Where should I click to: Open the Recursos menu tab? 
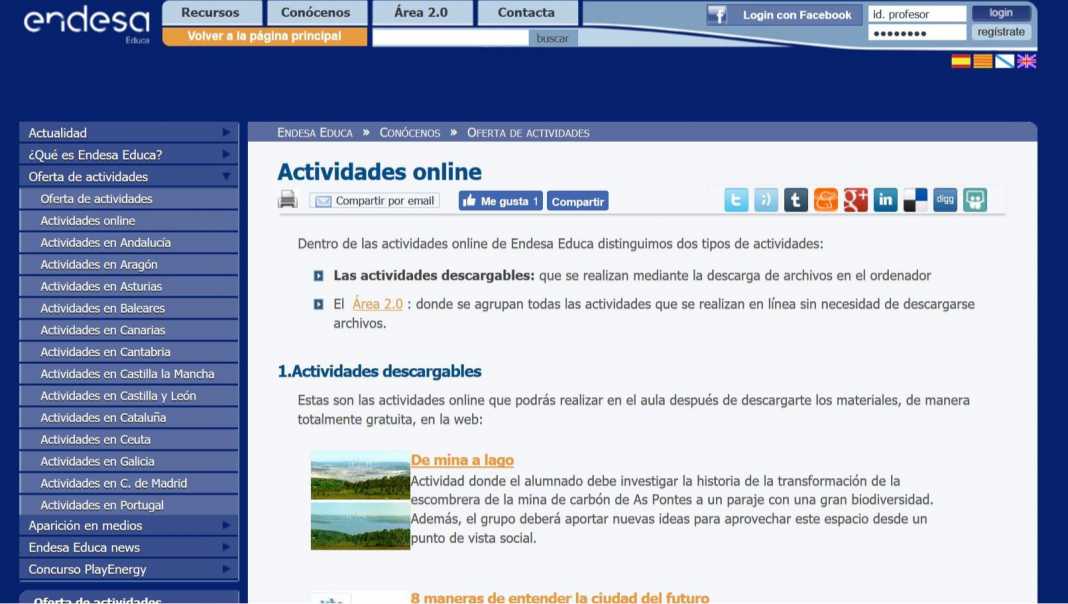[x=210, y=13]
